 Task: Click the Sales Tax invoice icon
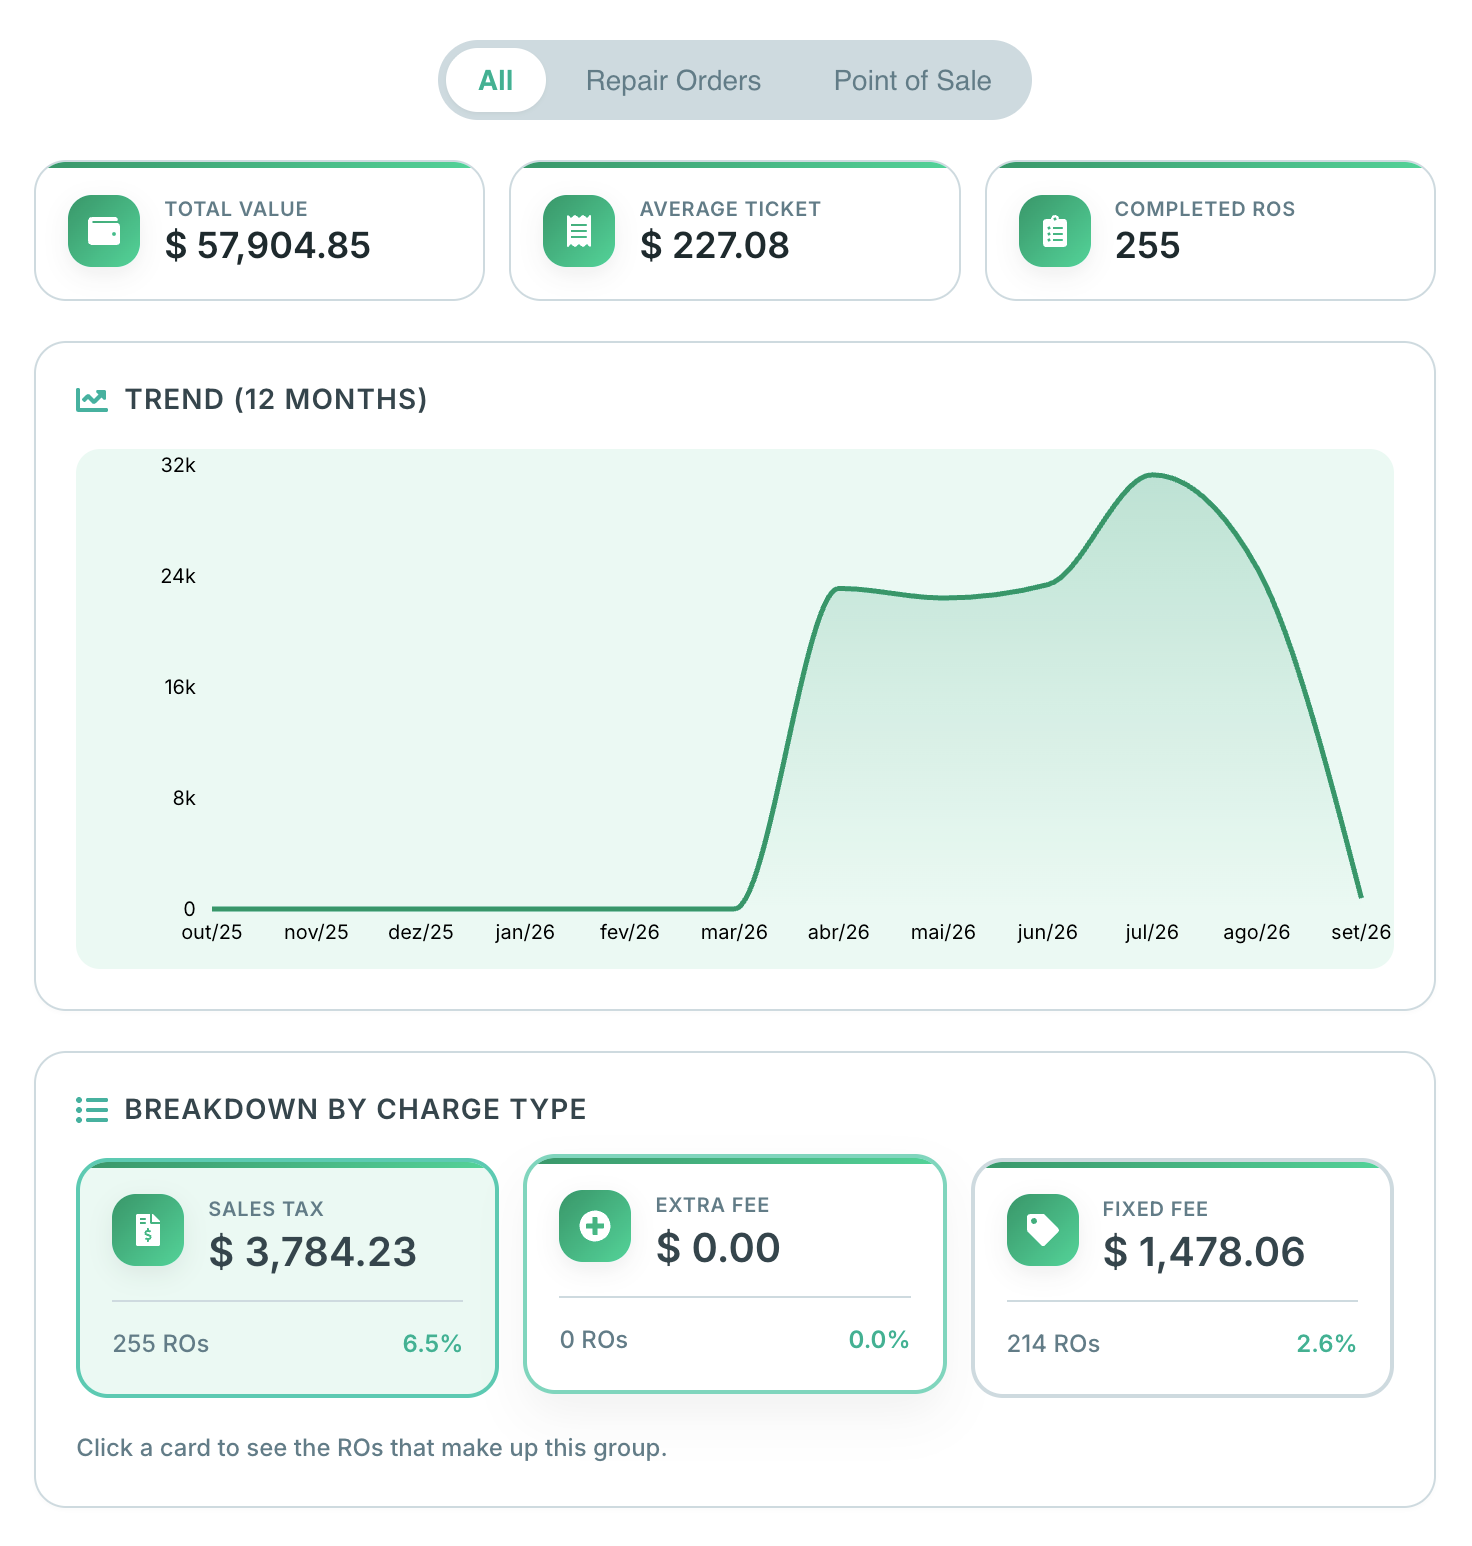click(148, 1230)
